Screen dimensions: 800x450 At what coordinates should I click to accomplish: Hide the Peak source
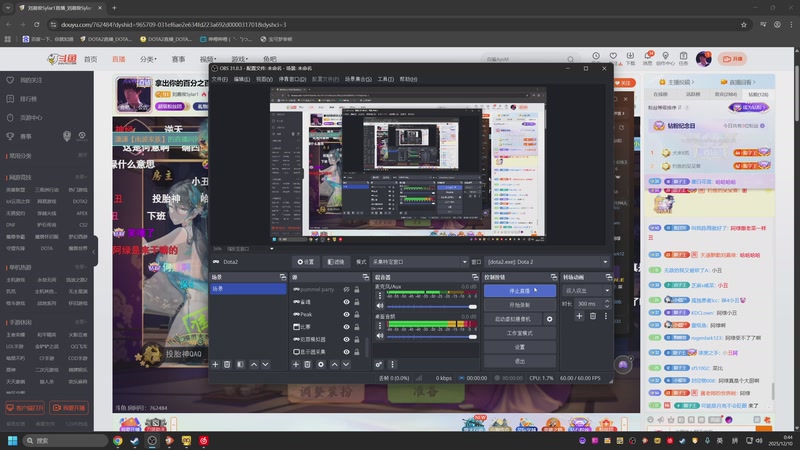(x=346, y=314)
